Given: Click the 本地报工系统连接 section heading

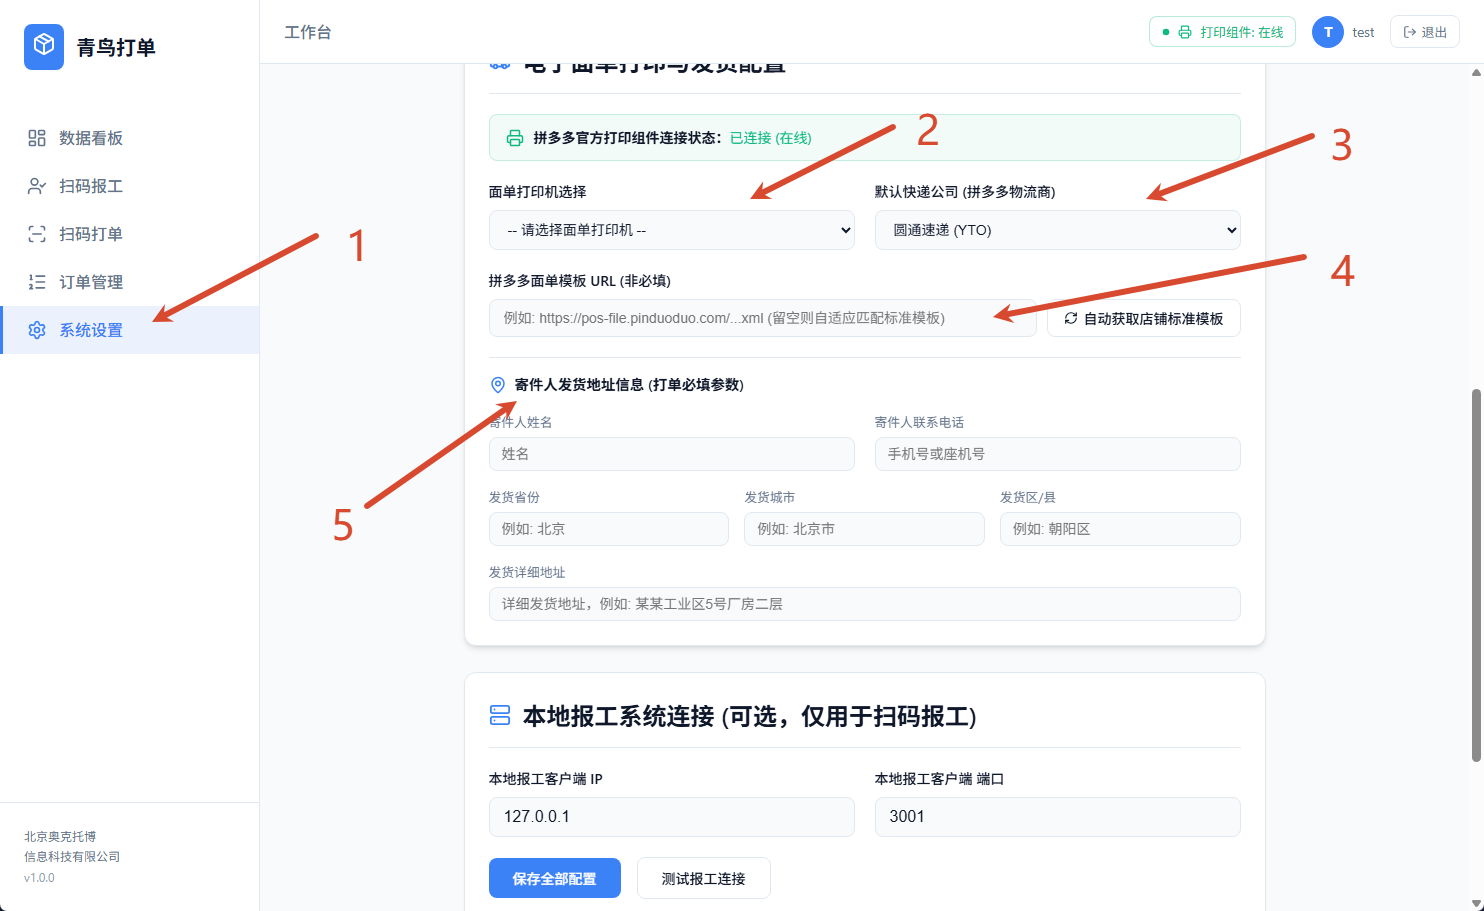Looking at the screenshot, I should tap(749, 716).
